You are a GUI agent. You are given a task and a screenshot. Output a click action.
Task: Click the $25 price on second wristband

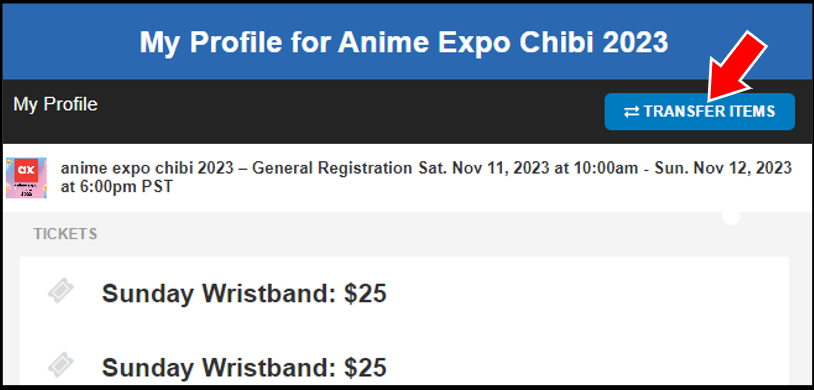click(x=365, y=368)
